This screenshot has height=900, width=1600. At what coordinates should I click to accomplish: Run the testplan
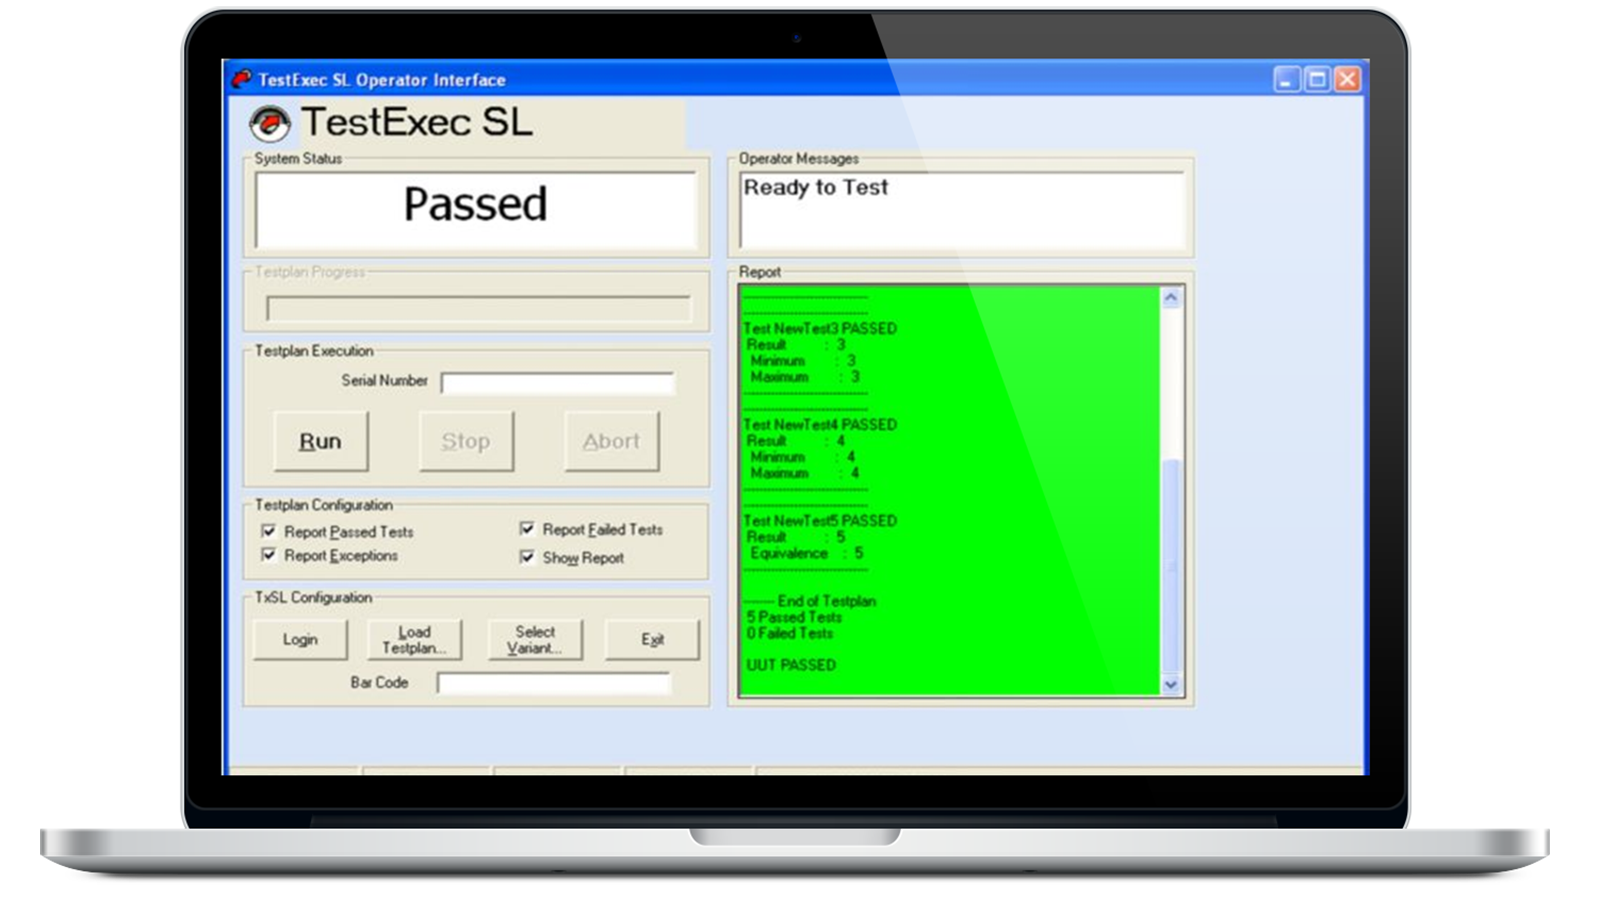pyautogui.click(x=321, y=441)
